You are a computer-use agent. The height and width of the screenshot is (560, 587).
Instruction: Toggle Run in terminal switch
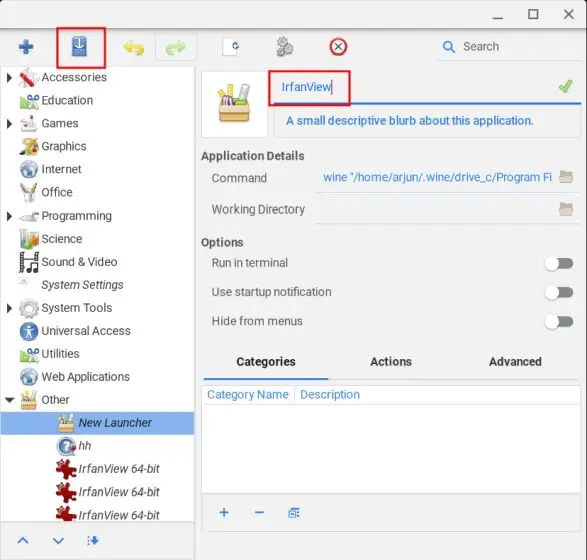[x=559, y=263]
